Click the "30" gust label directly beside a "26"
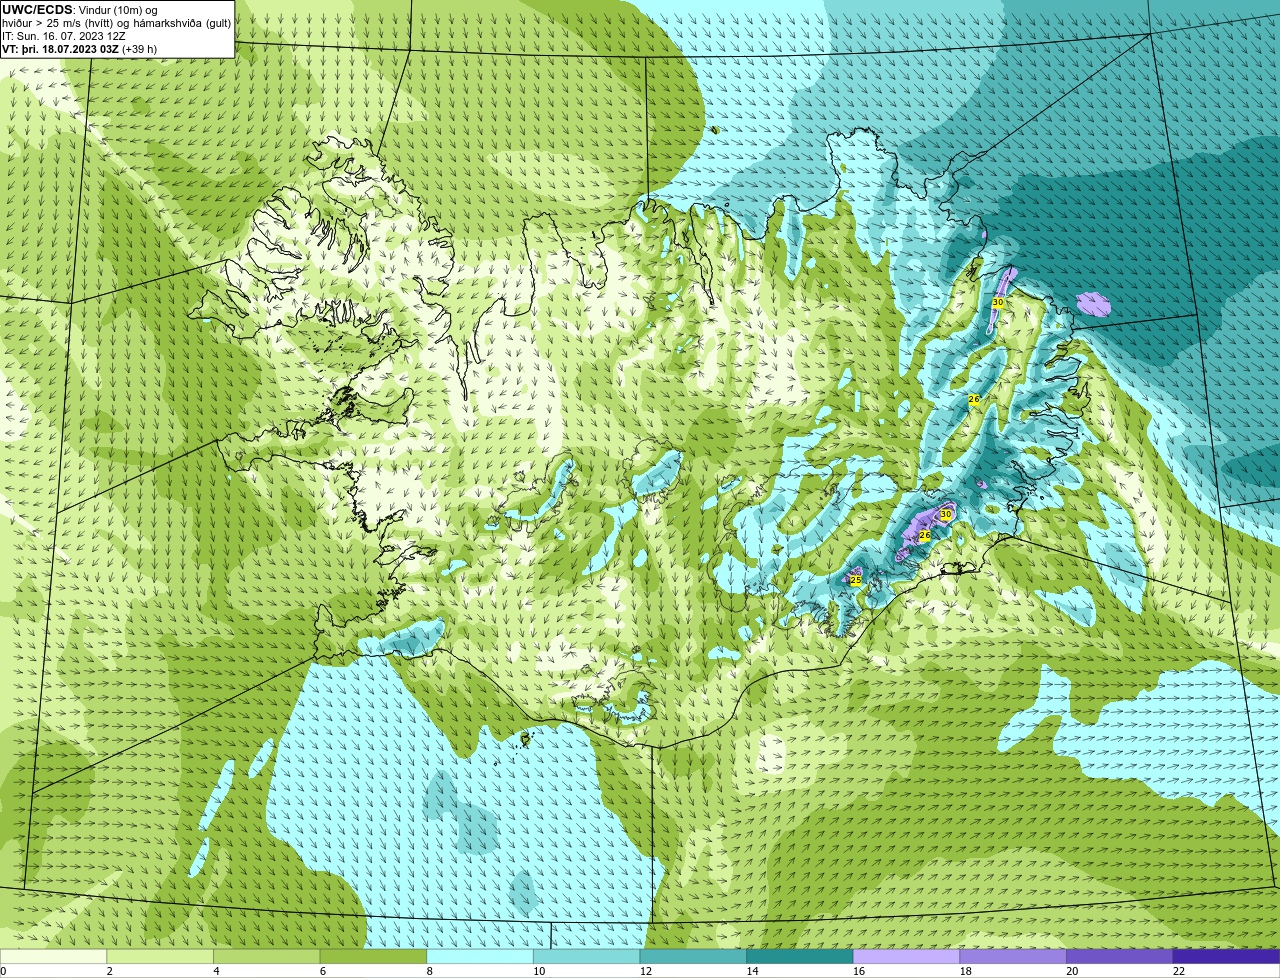The width and height of the screenshot is (1280, 978). [x=945, y=514]
